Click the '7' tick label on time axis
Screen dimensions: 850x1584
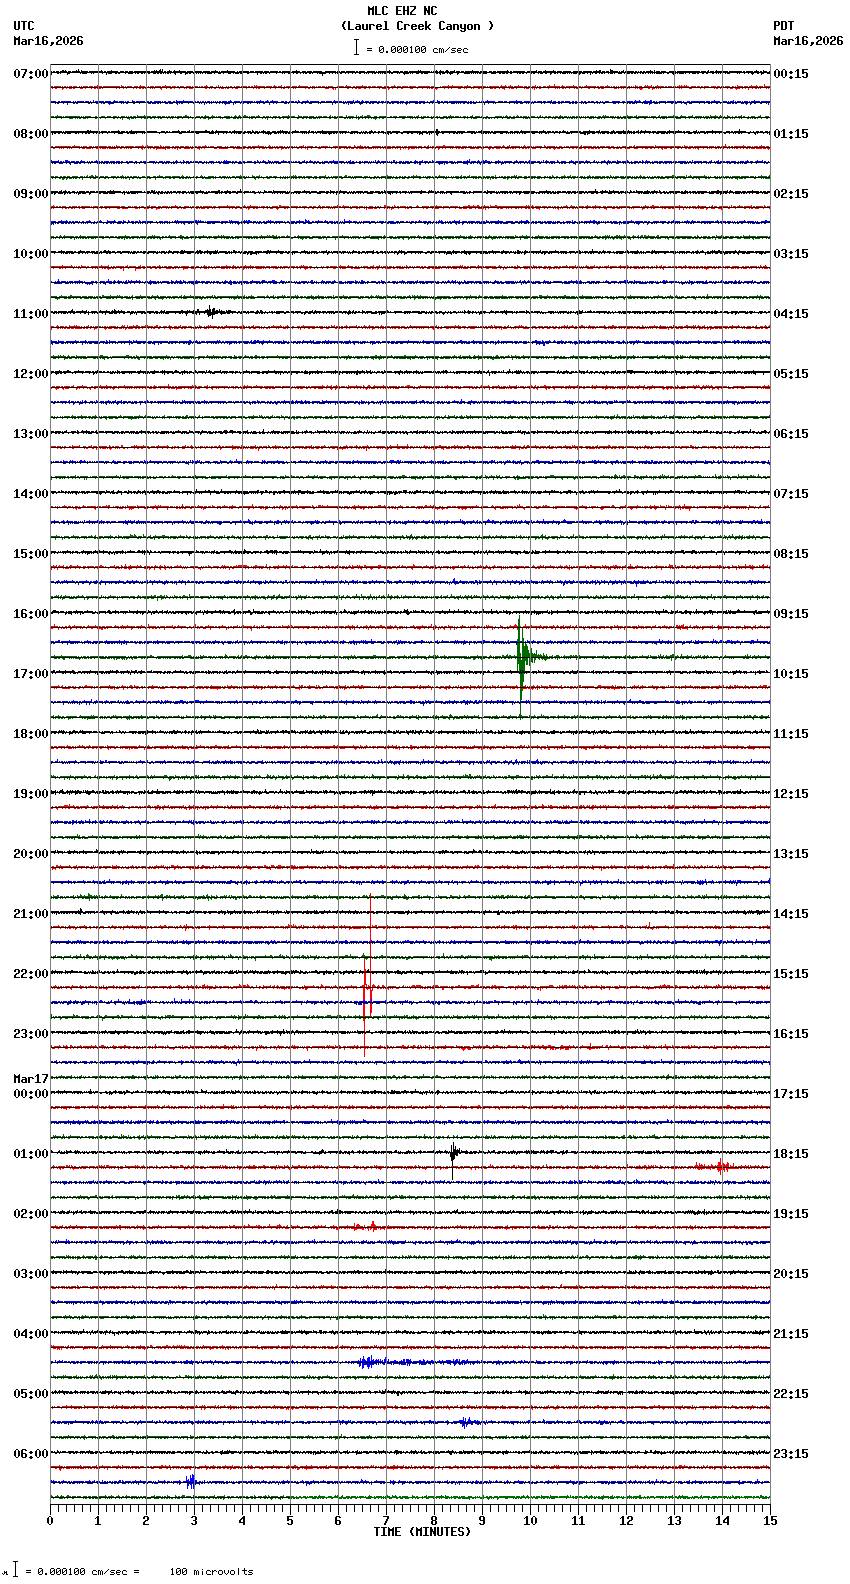(x=386, y=1521)
